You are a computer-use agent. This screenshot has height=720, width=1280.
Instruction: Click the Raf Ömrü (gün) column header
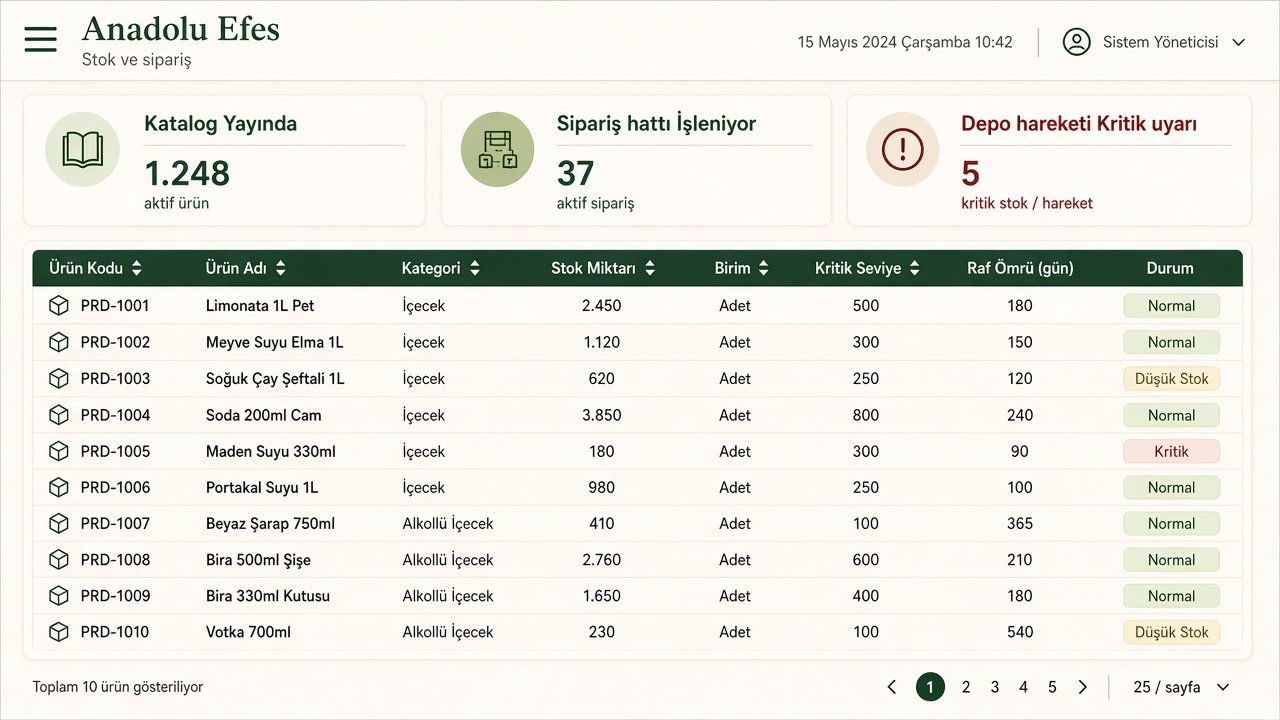(1020, 268)
